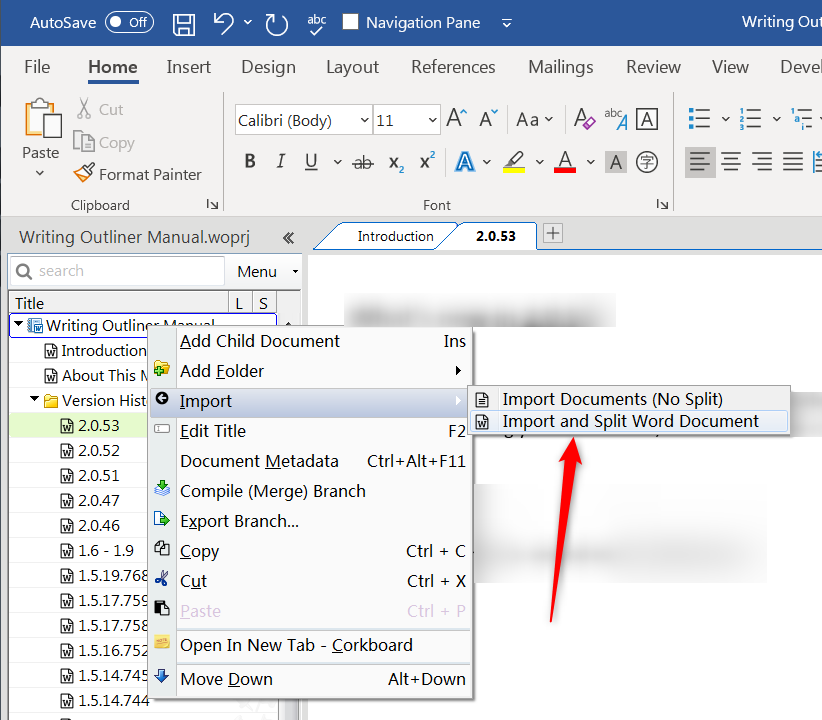Center the text
The width and height of the screenshot is (822, 720).
point(731,162)
